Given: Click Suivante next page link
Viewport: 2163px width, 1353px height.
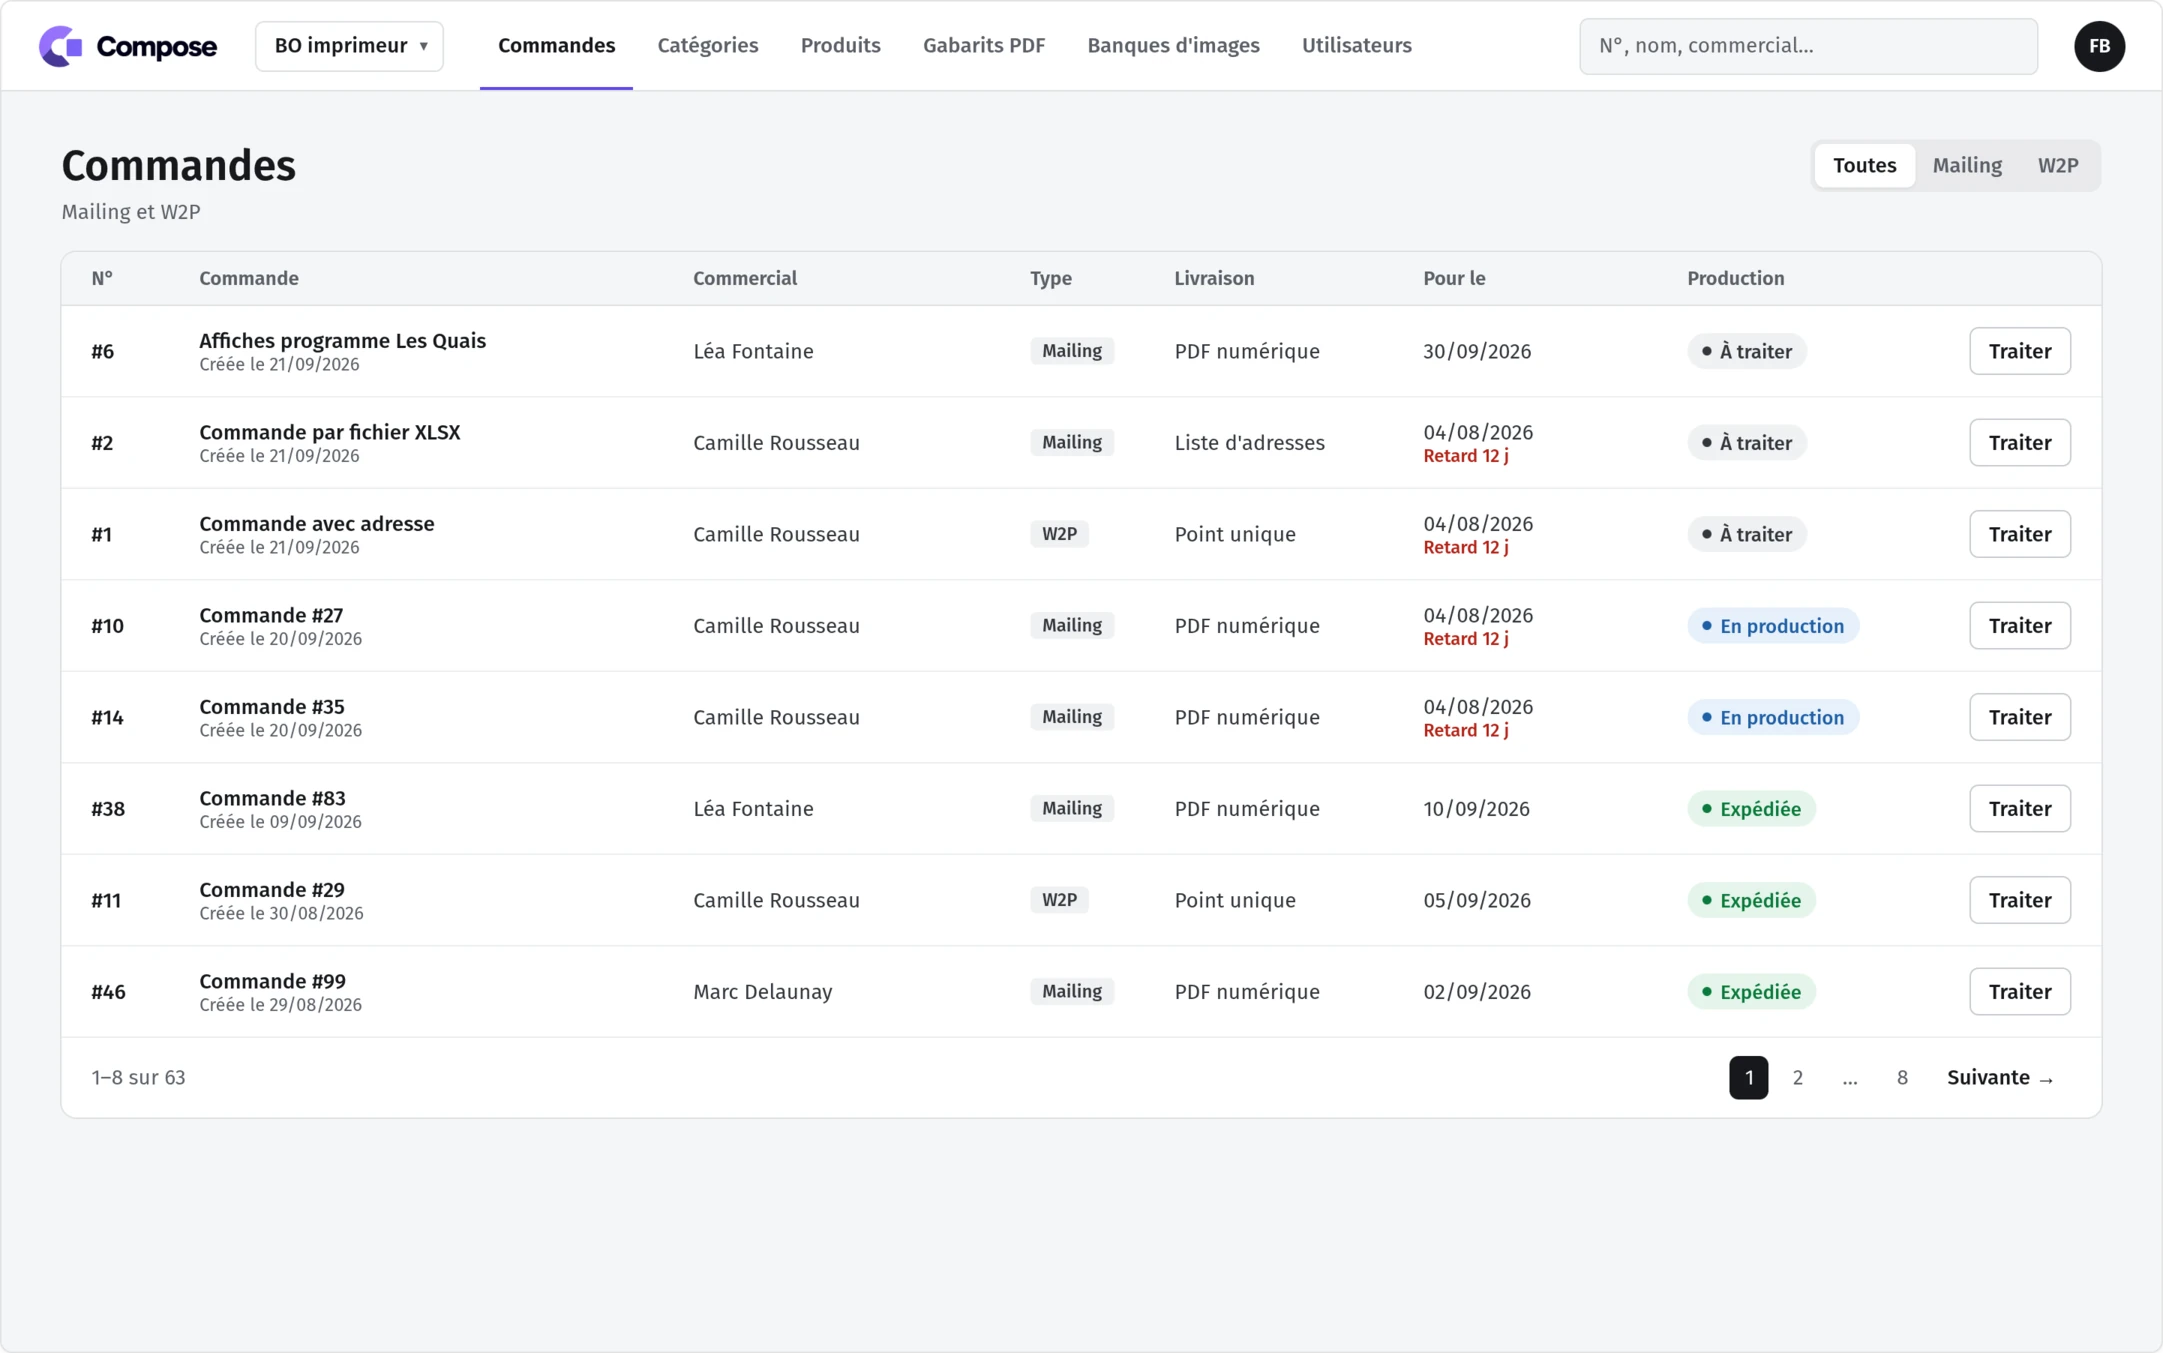Looking at the screenshot, I should (x=1999, y=1078).
